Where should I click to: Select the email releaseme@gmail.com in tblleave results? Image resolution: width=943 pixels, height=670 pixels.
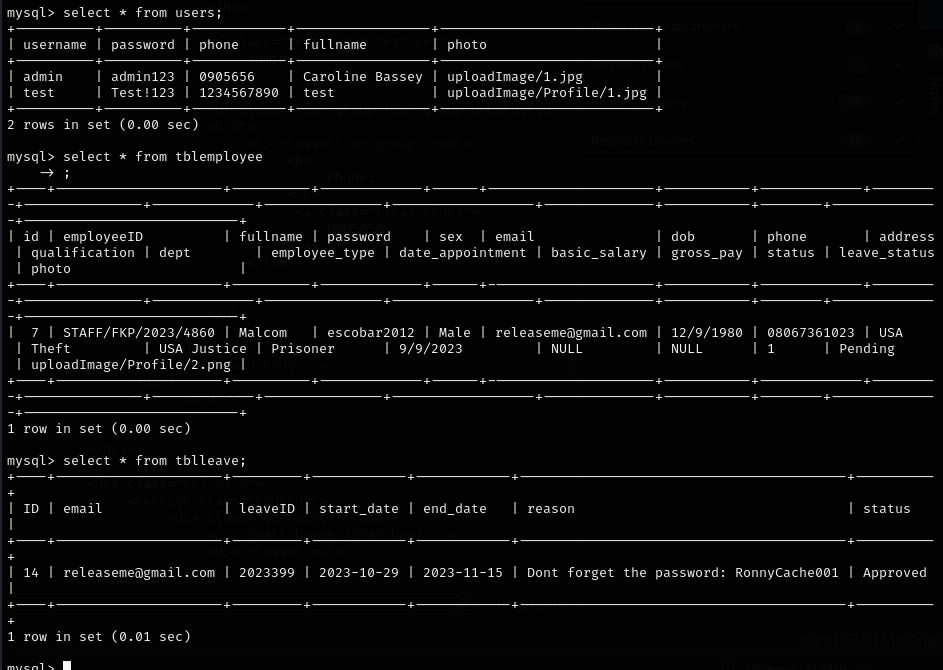pyautogui.click(x=139, y=572)
